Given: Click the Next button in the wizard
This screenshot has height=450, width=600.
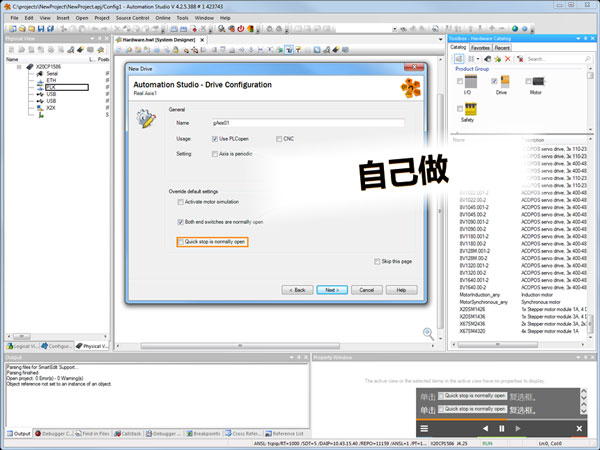Looking at the screenshot, I should [x=332, y=290].
